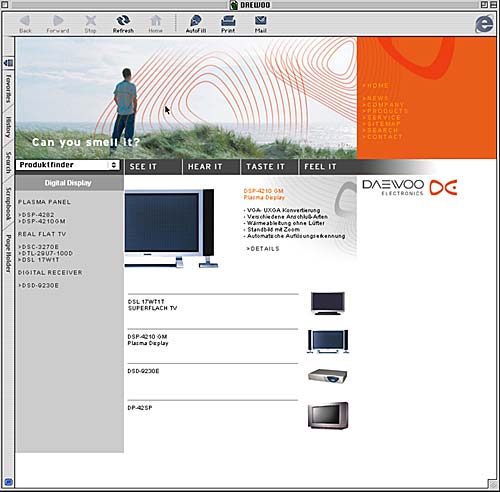Open the Produktfinder dropdown

pyautogui.click(x=68, y=165)
